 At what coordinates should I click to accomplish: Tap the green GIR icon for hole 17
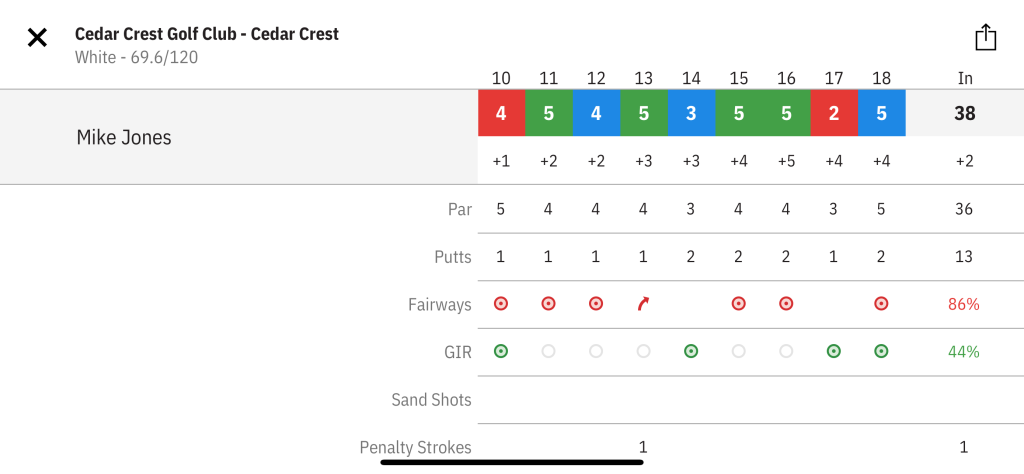tap(833, 351)
